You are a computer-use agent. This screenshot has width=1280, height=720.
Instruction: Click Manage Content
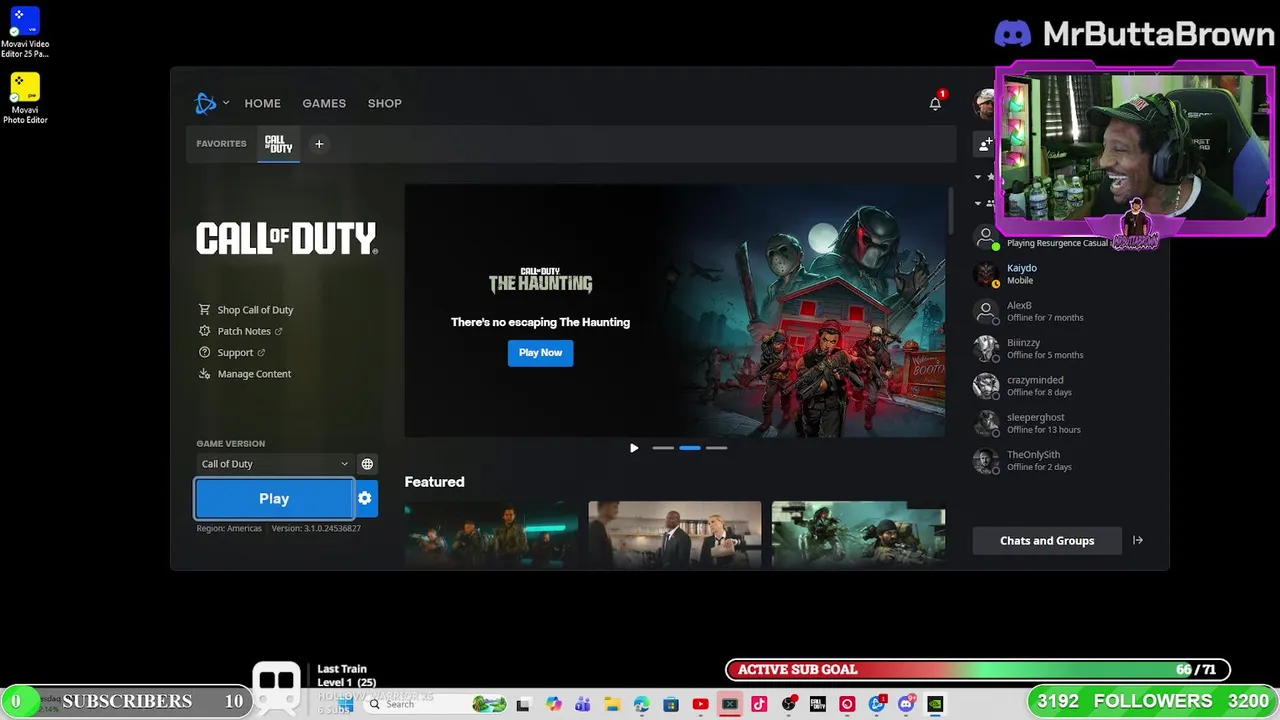click(x=245, y=374)
